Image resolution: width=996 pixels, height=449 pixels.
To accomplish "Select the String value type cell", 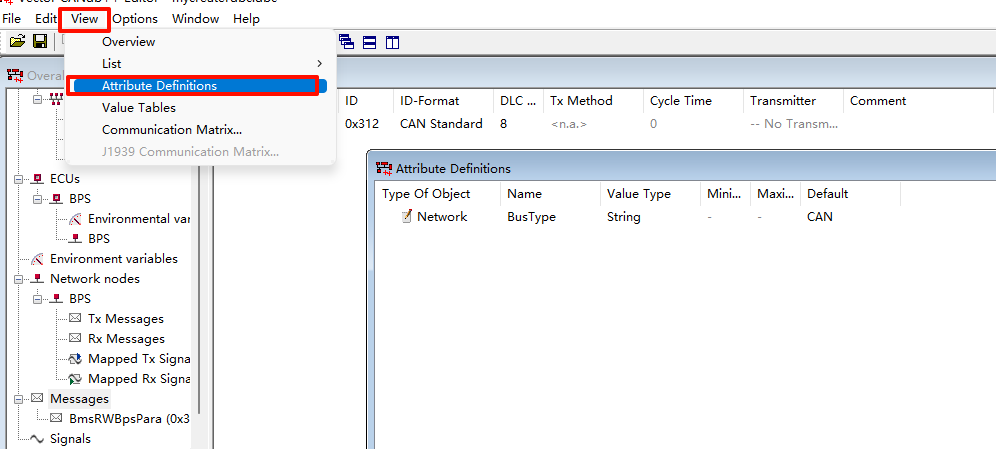I will 623,217.
